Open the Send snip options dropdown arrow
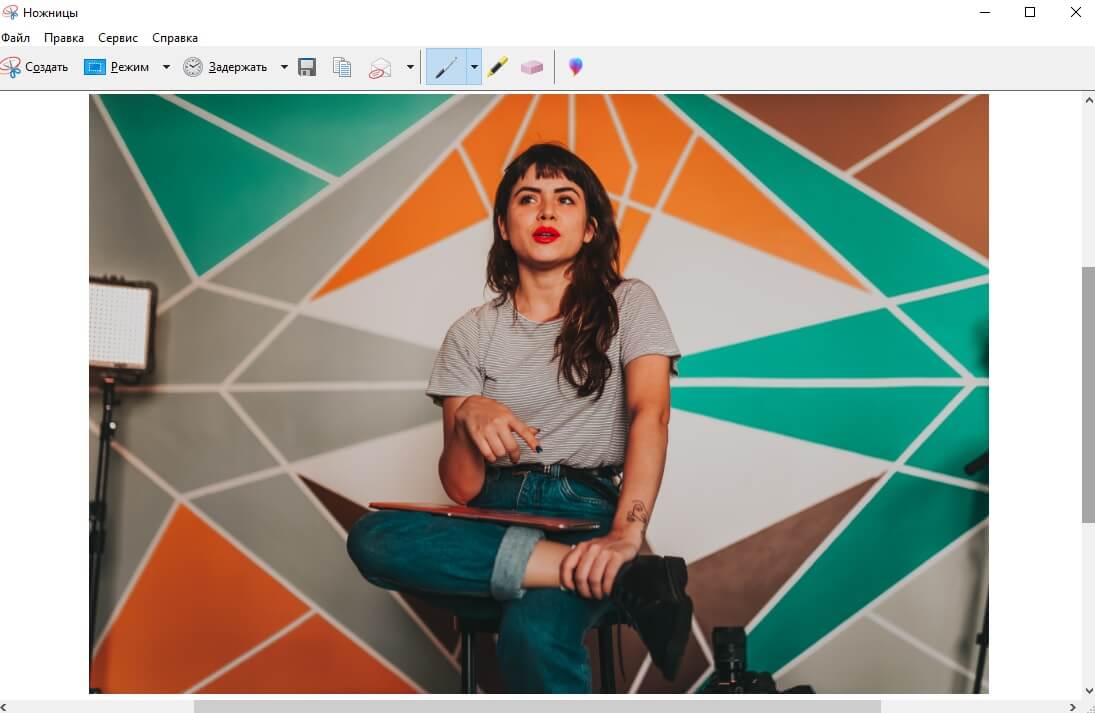Viewport: 1095px width, 713px height. pos(410,67)
